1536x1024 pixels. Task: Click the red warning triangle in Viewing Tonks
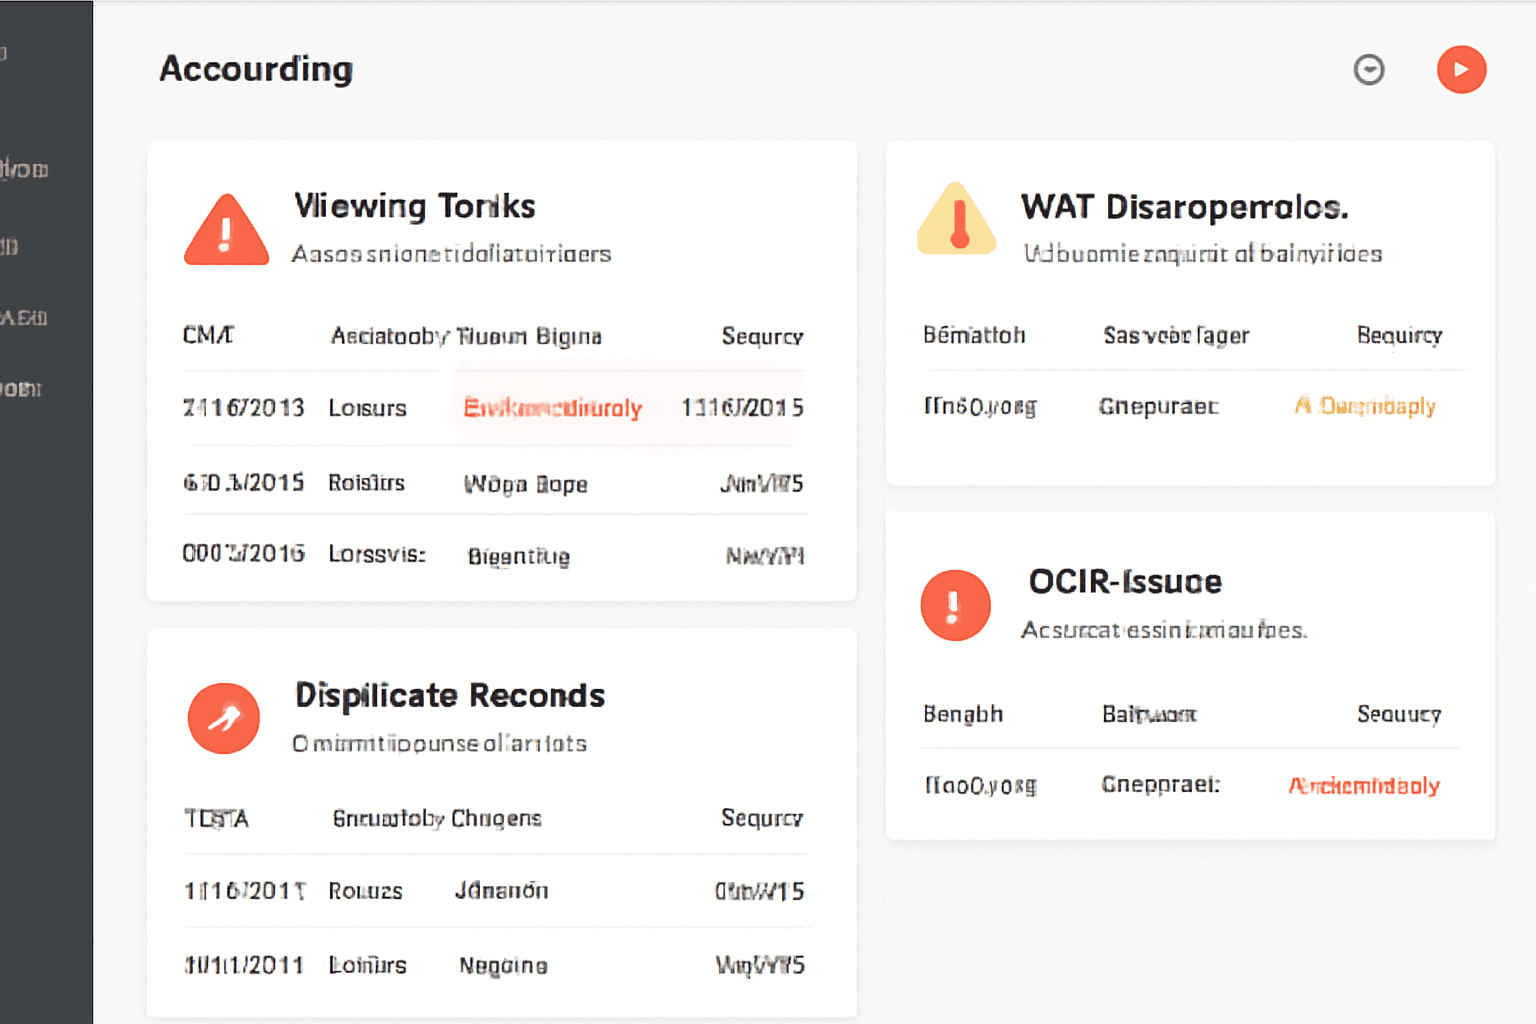tap(226, 231)
